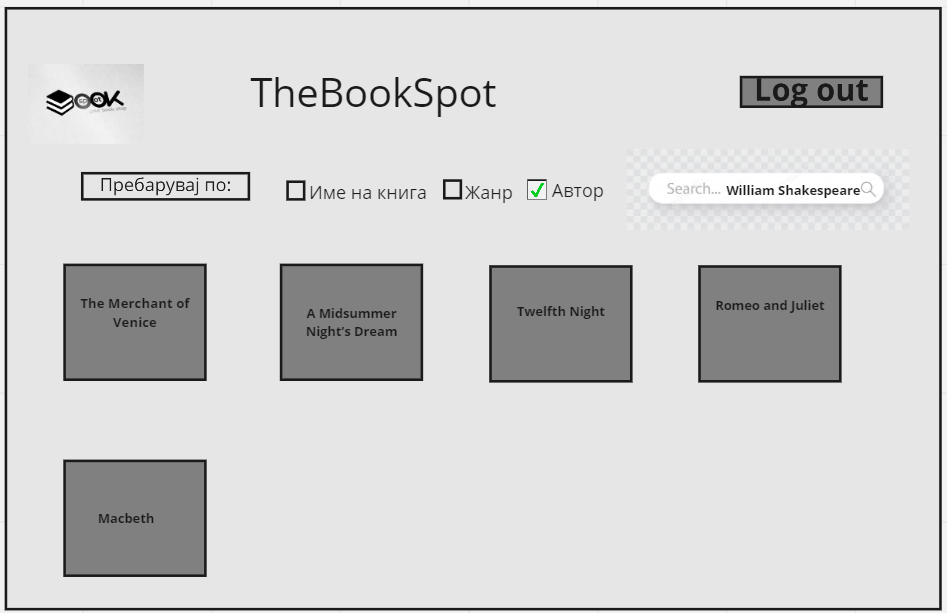This screenshot has height=613, width=947.
Task: Open The Merchant of Venice book tile
Action: tap(135, 322)
